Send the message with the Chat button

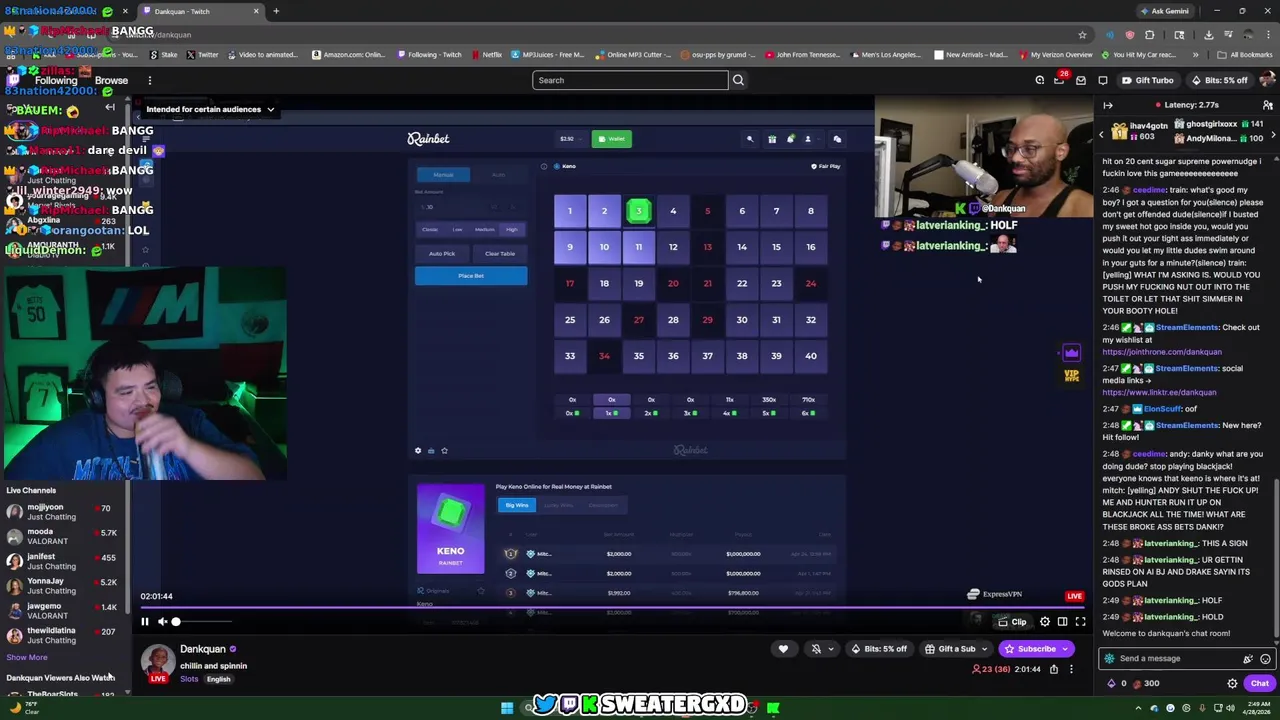[1259, 684]
